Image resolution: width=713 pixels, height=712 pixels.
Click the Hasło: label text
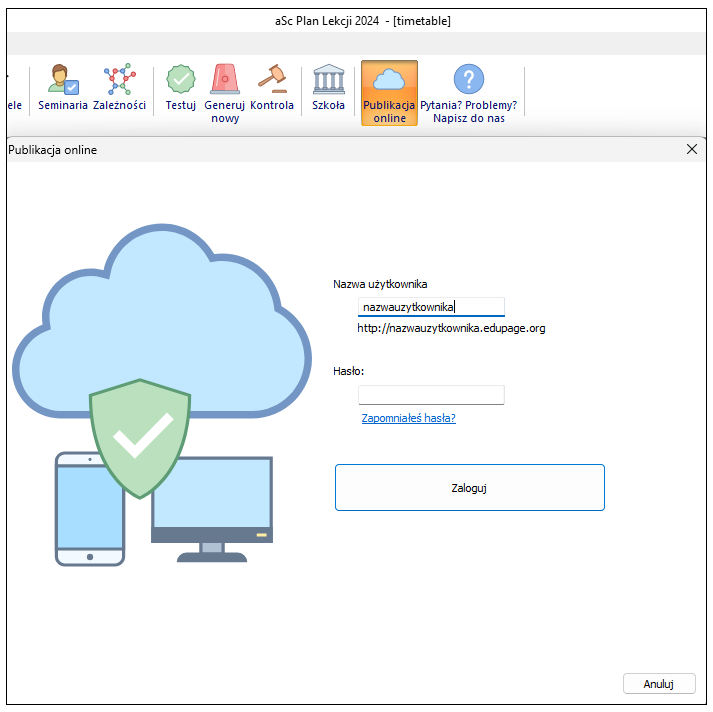[x=348, y=371]
